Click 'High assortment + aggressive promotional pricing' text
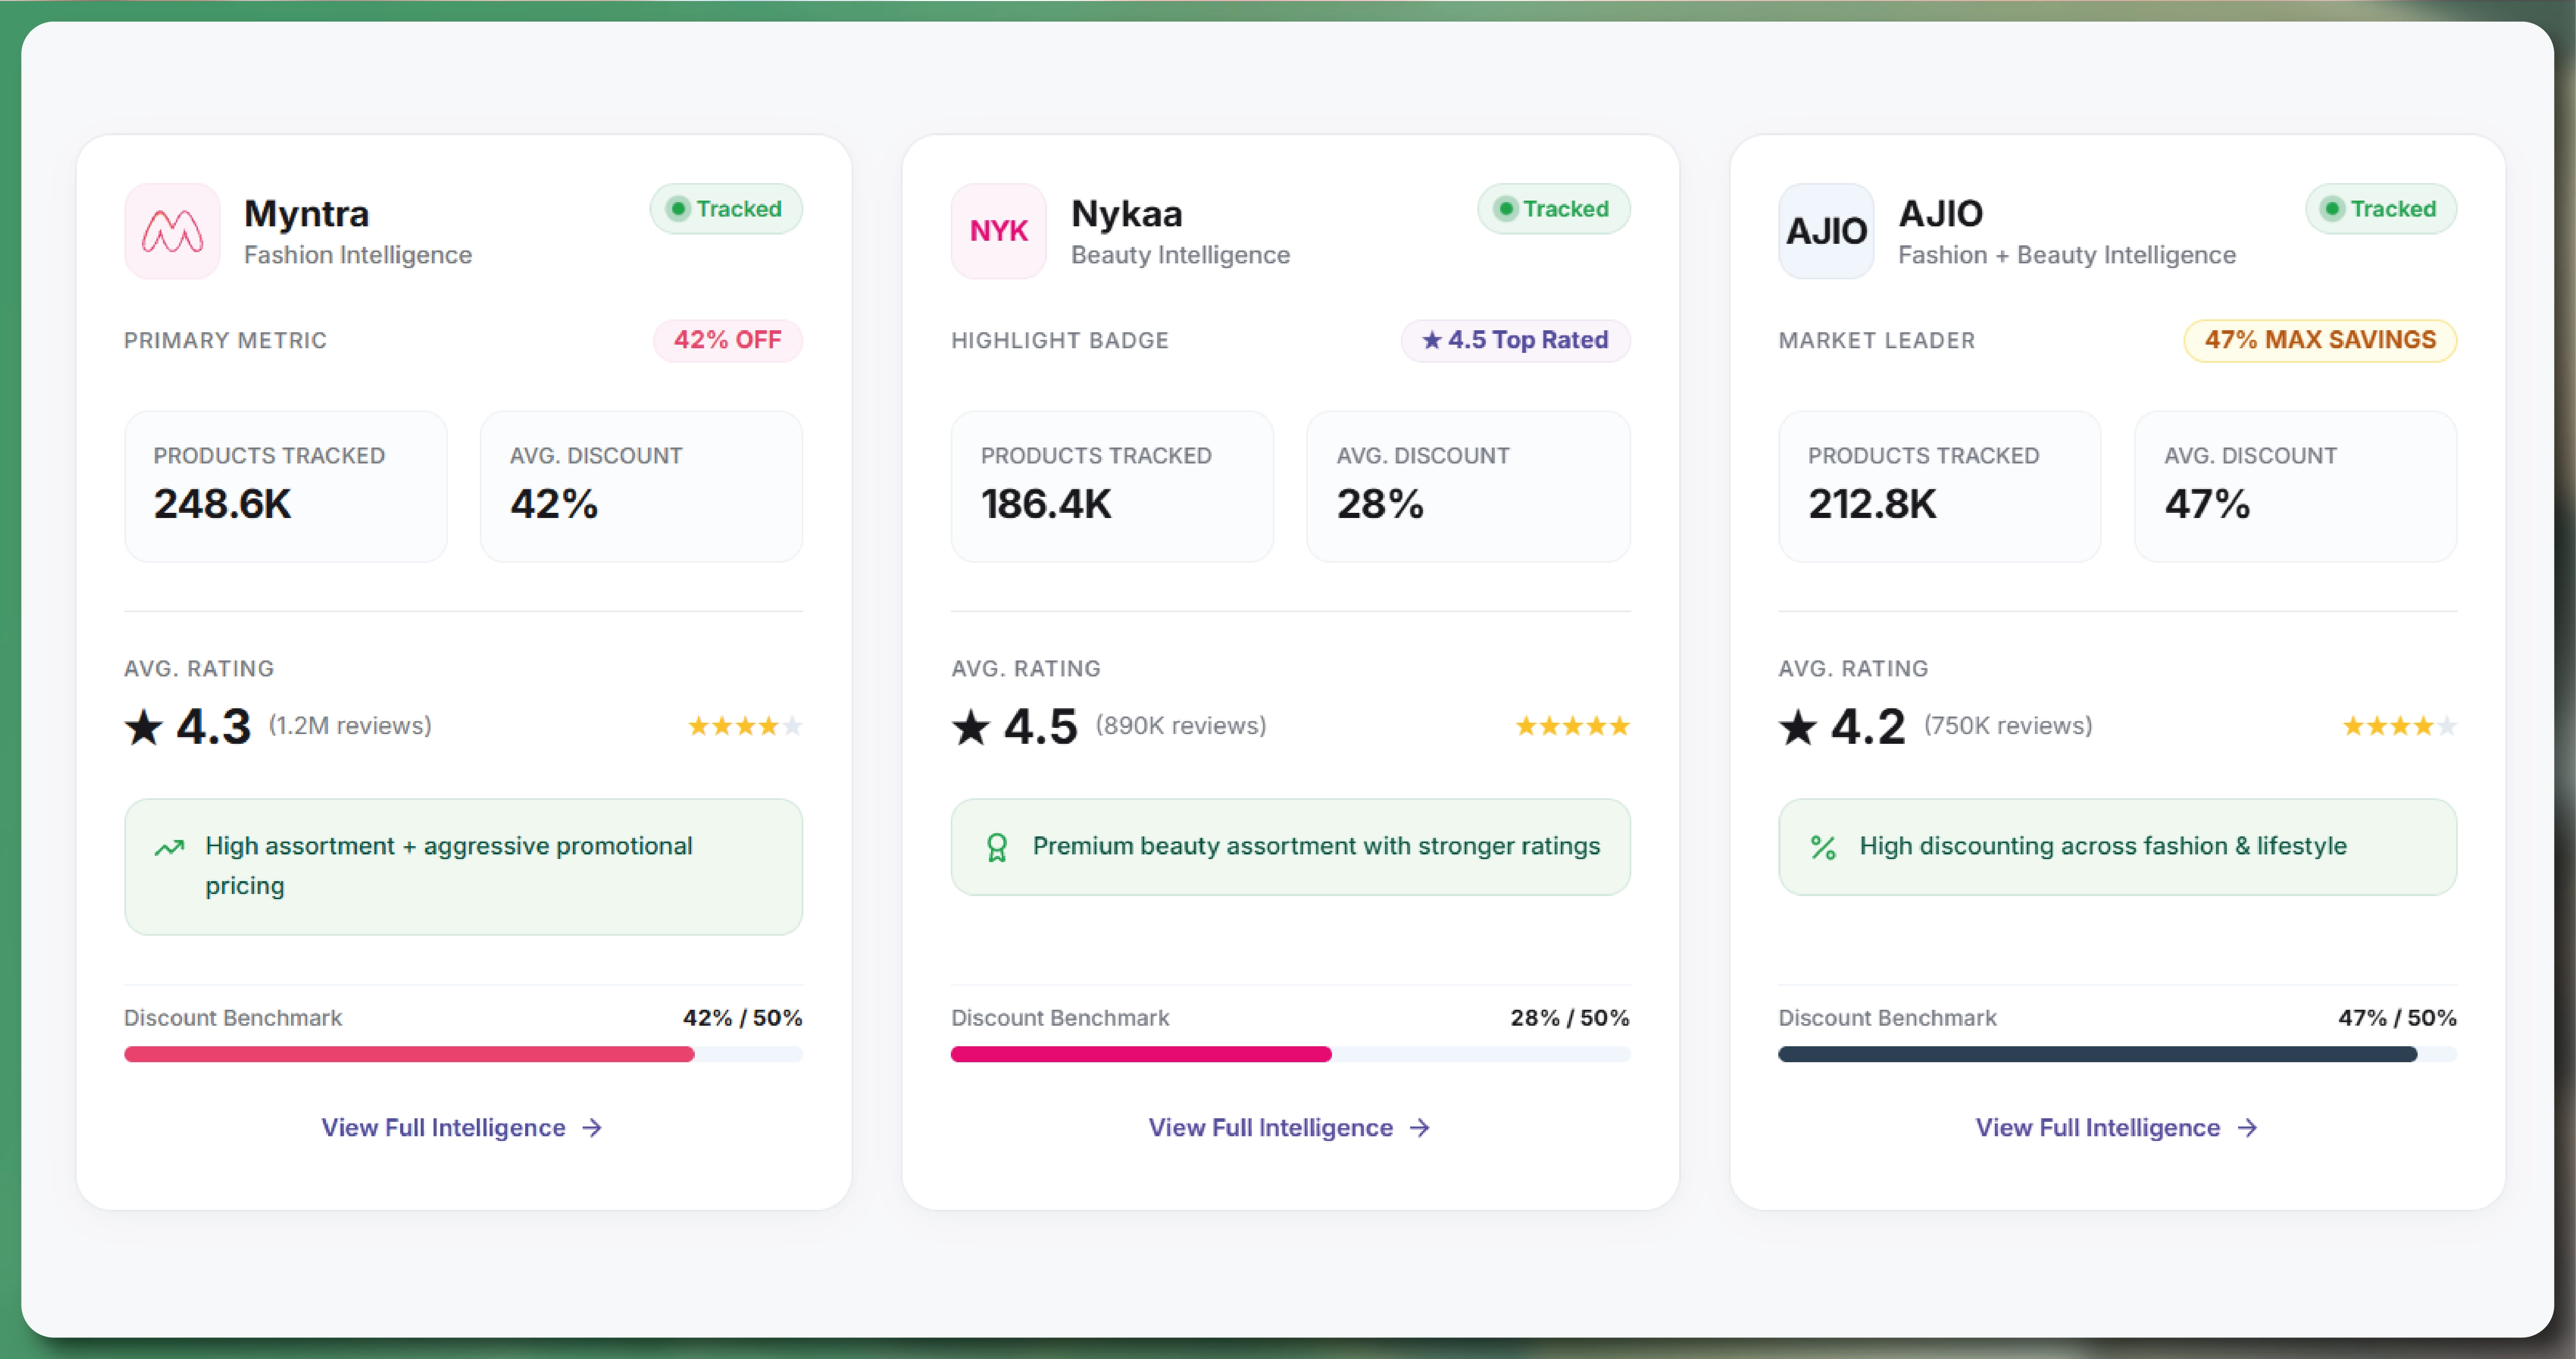 click(x=449, y=866)
